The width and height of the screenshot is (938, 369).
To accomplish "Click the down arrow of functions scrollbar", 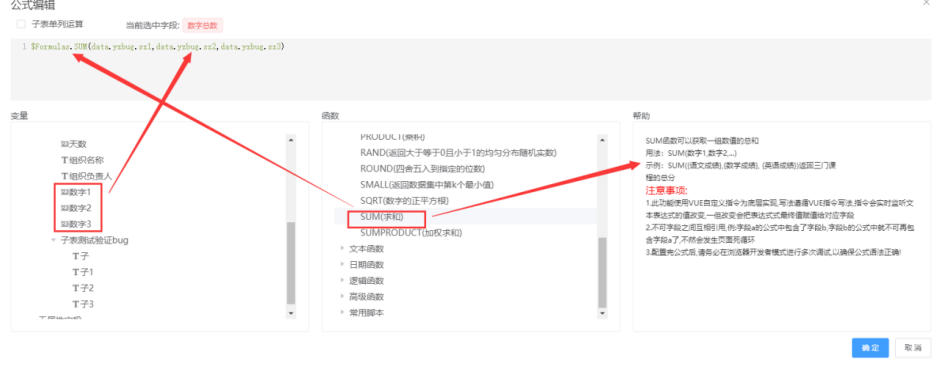I will [602, 312].
